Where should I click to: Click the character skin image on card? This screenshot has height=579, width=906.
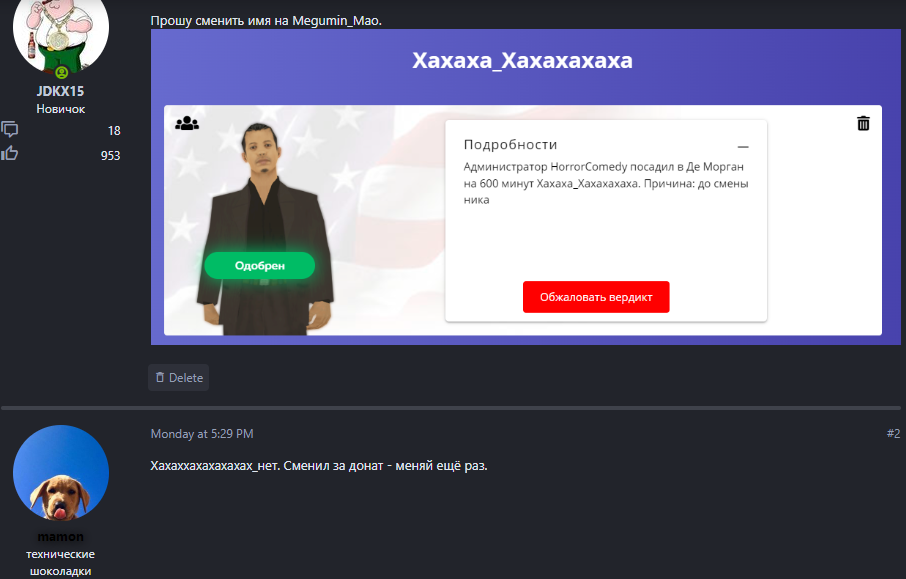(264, 228)
